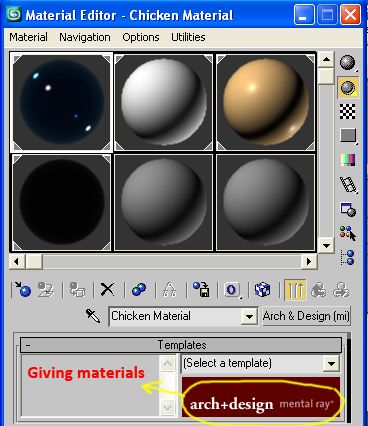Open the Utilities menu
The height and width of the screenshot is (426, 368).
[188, 37]
